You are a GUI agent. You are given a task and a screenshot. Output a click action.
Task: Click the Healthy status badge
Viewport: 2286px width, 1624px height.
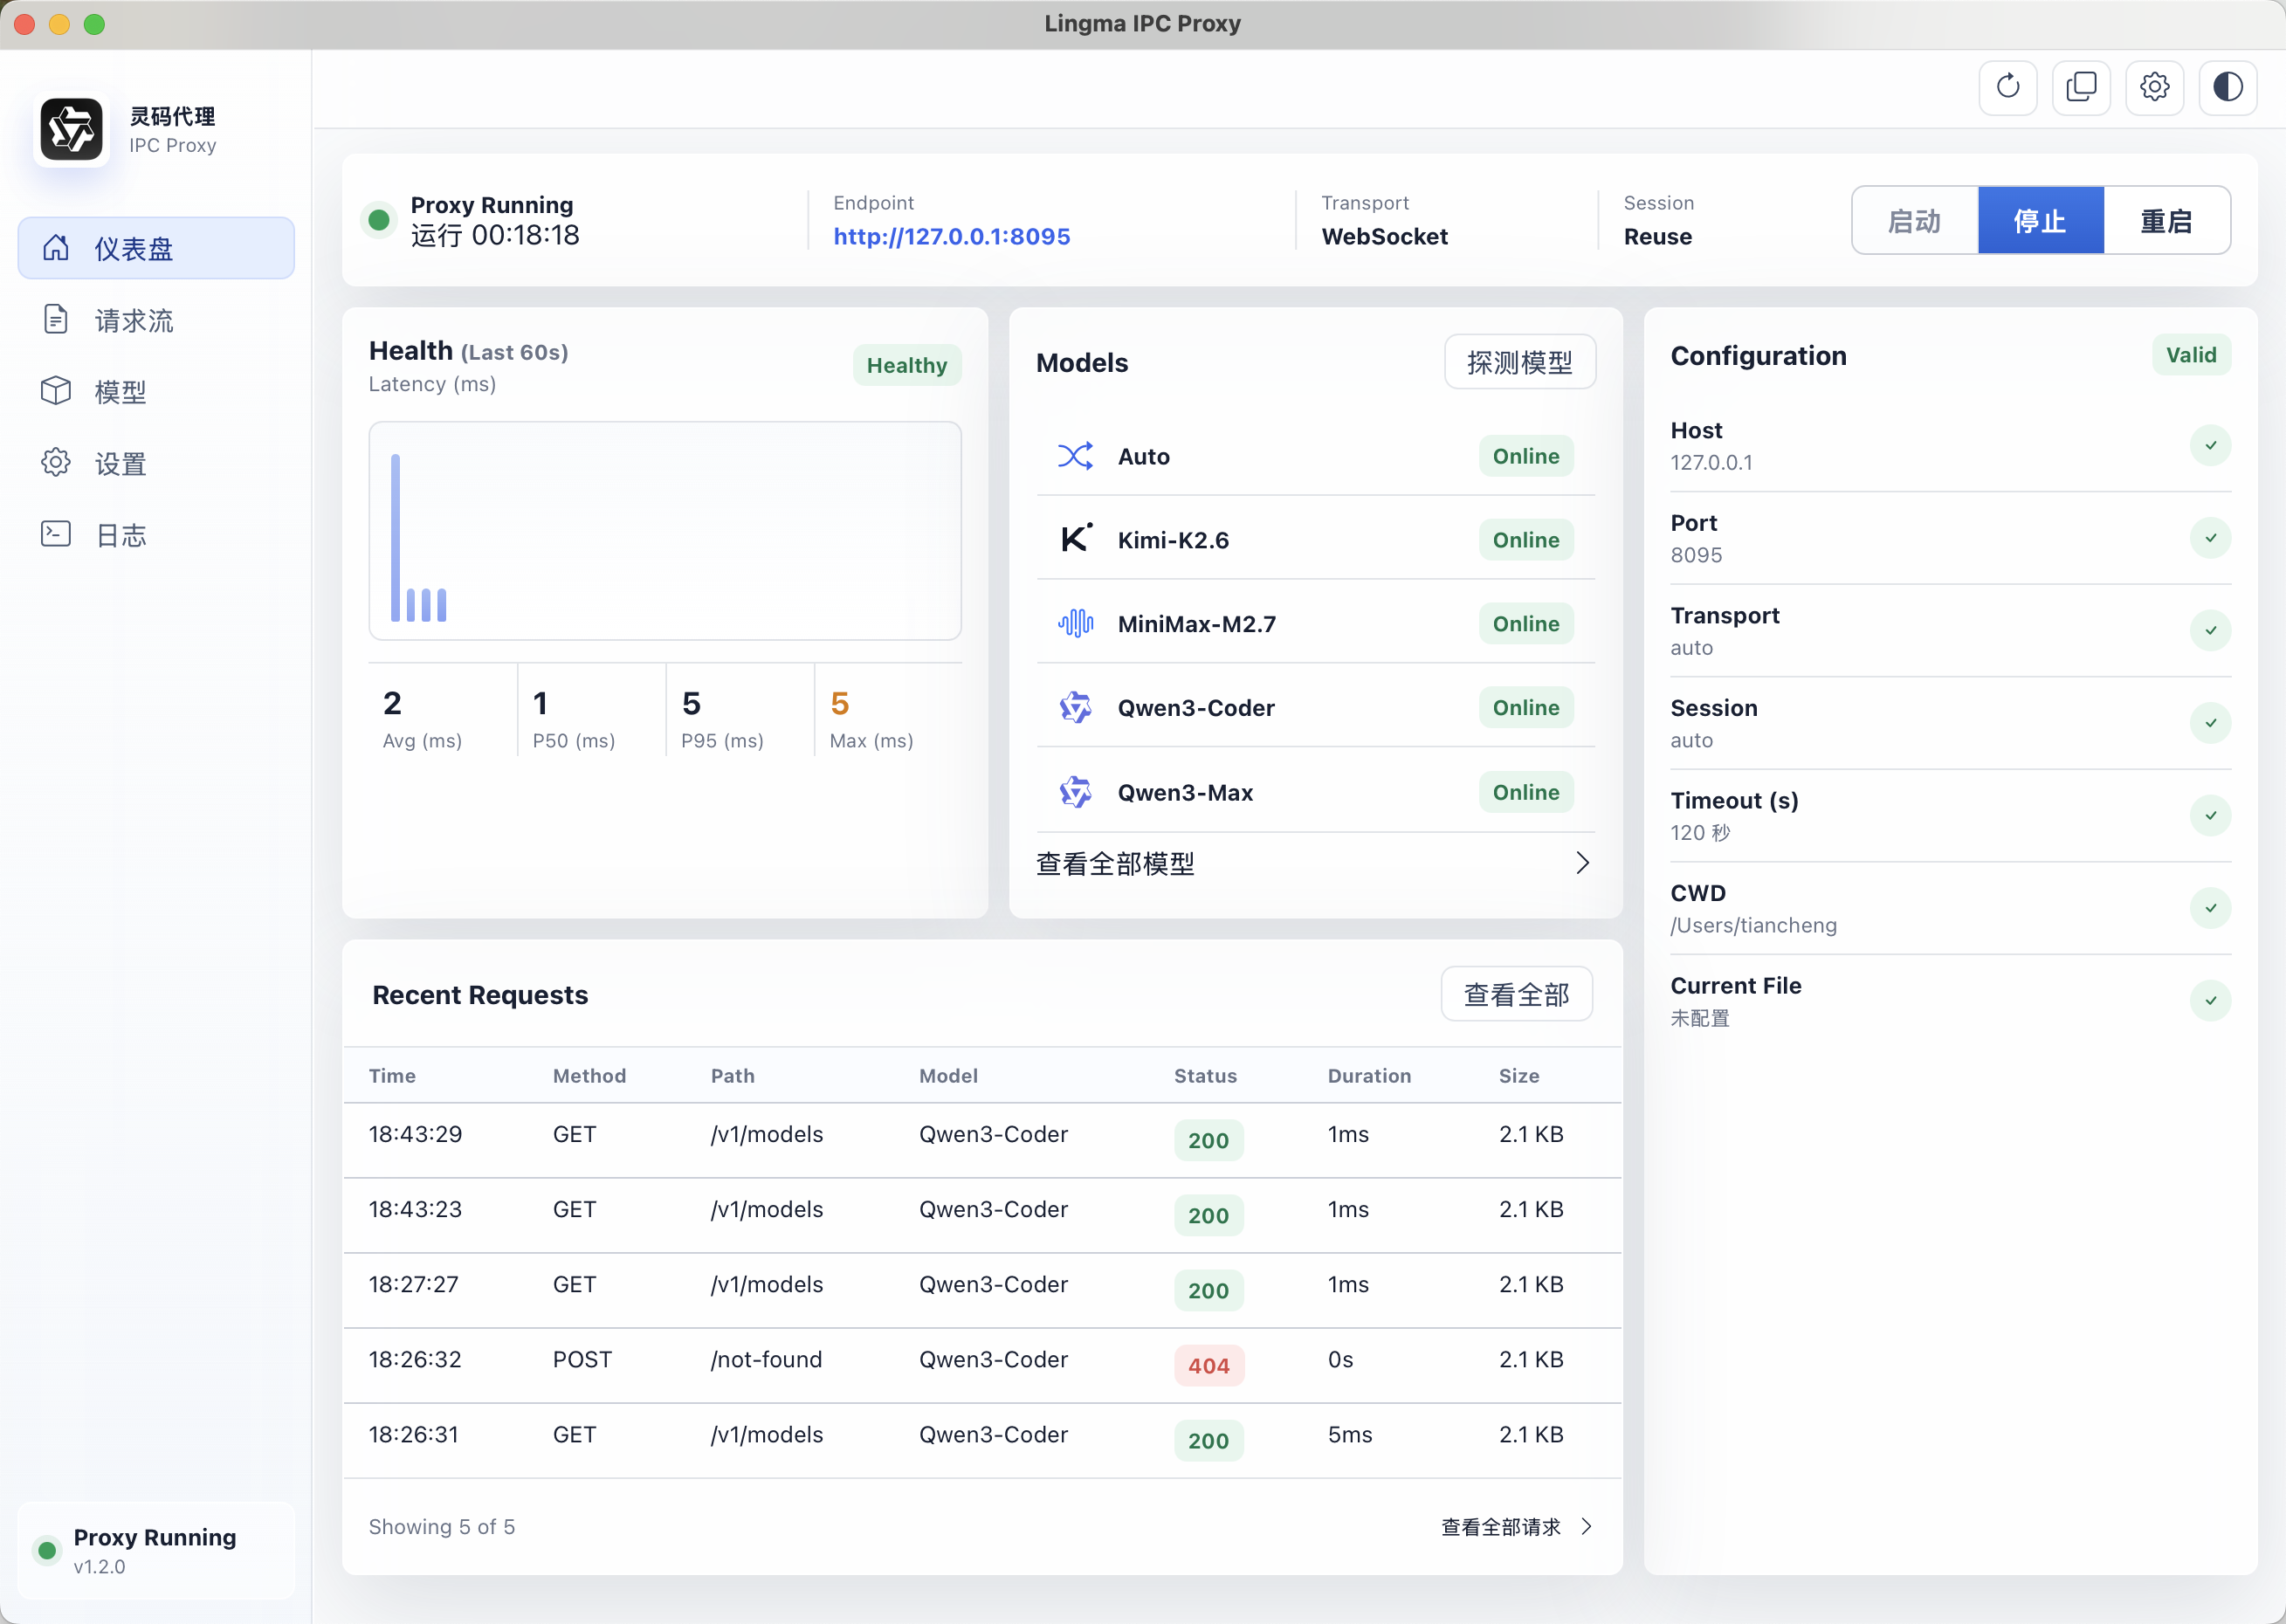906,365
